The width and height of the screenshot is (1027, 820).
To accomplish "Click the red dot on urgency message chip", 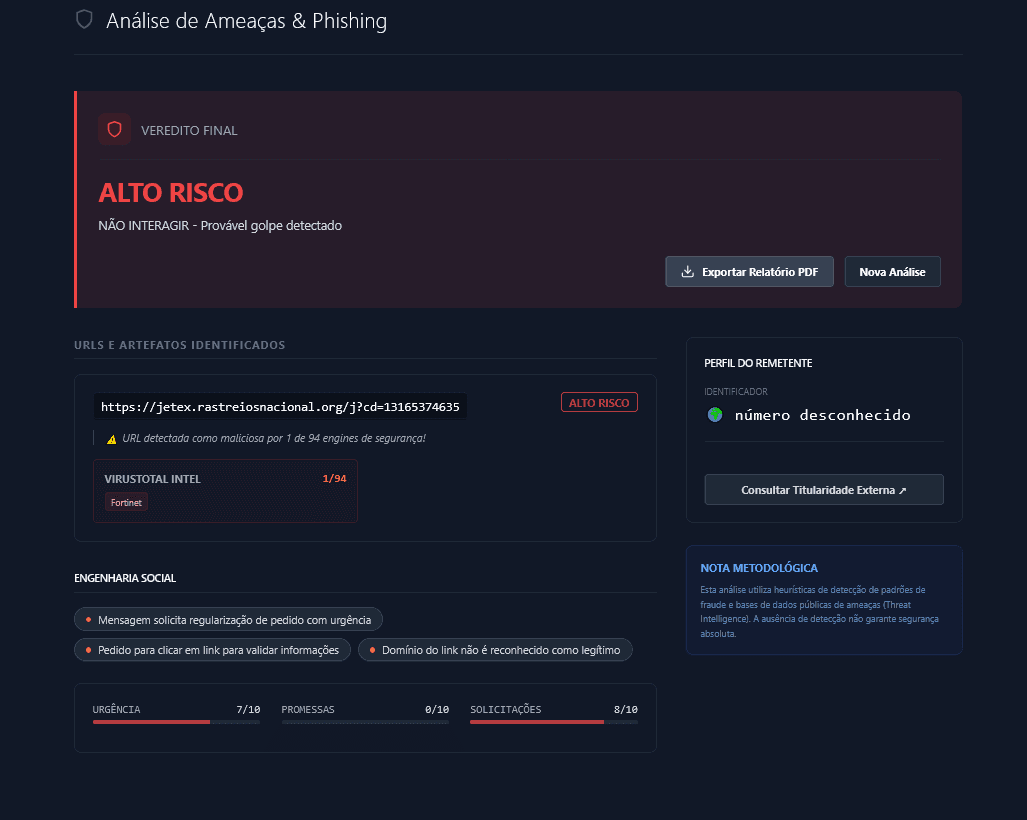I will [89, 620].
